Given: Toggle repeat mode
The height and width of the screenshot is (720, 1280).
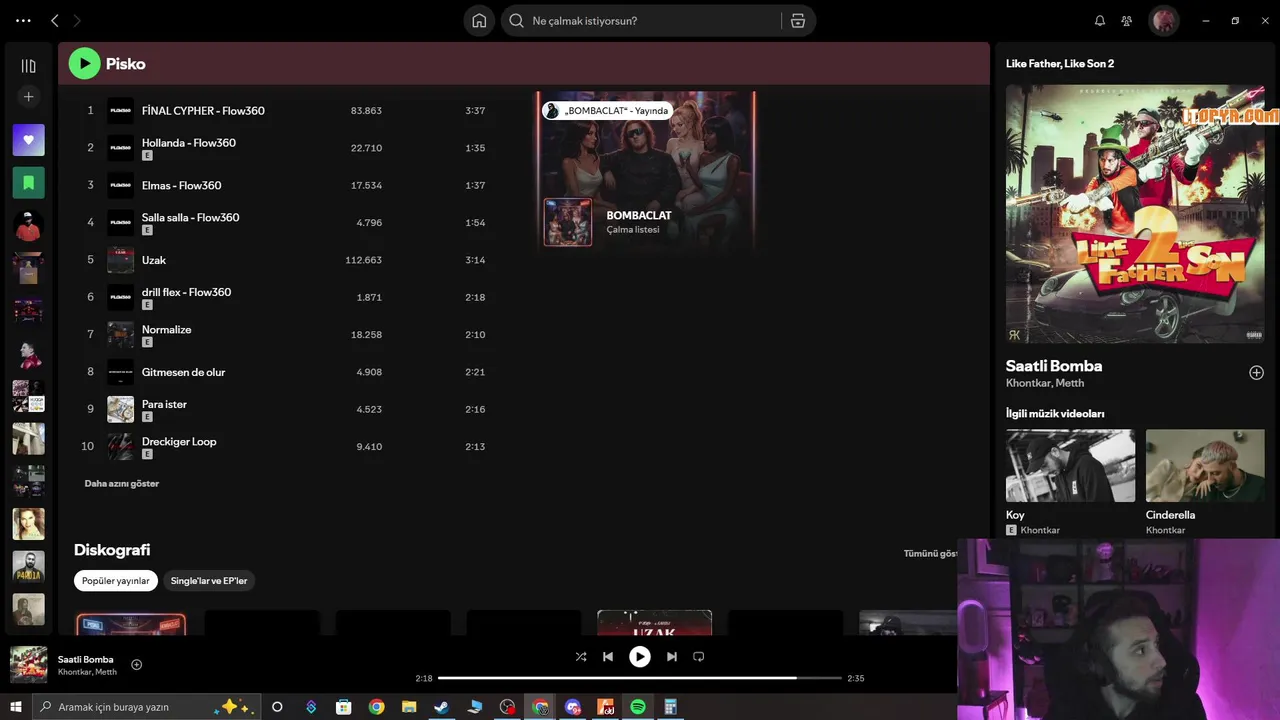Looking at the screenshot, I should [x=699, y=657].
